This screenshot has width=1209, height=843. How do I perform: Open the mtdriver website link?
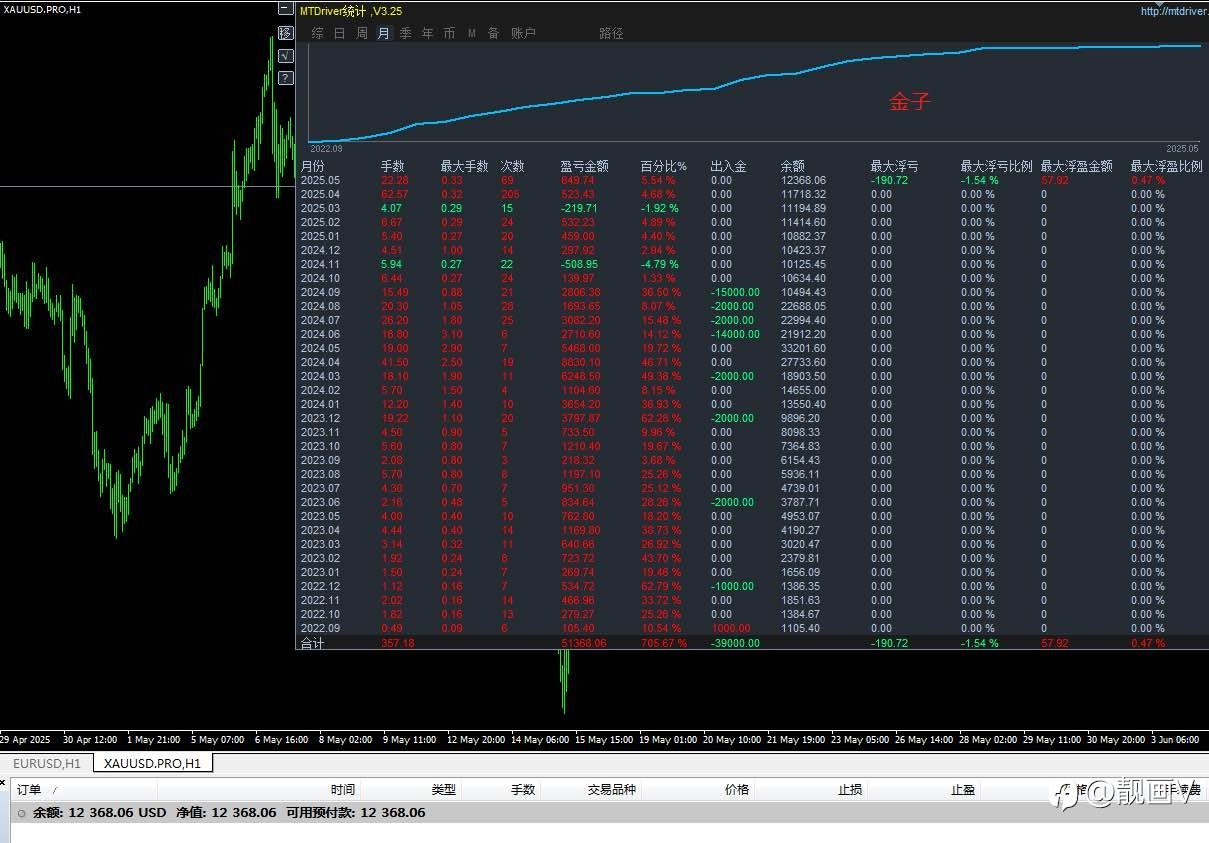point(1174,11)
